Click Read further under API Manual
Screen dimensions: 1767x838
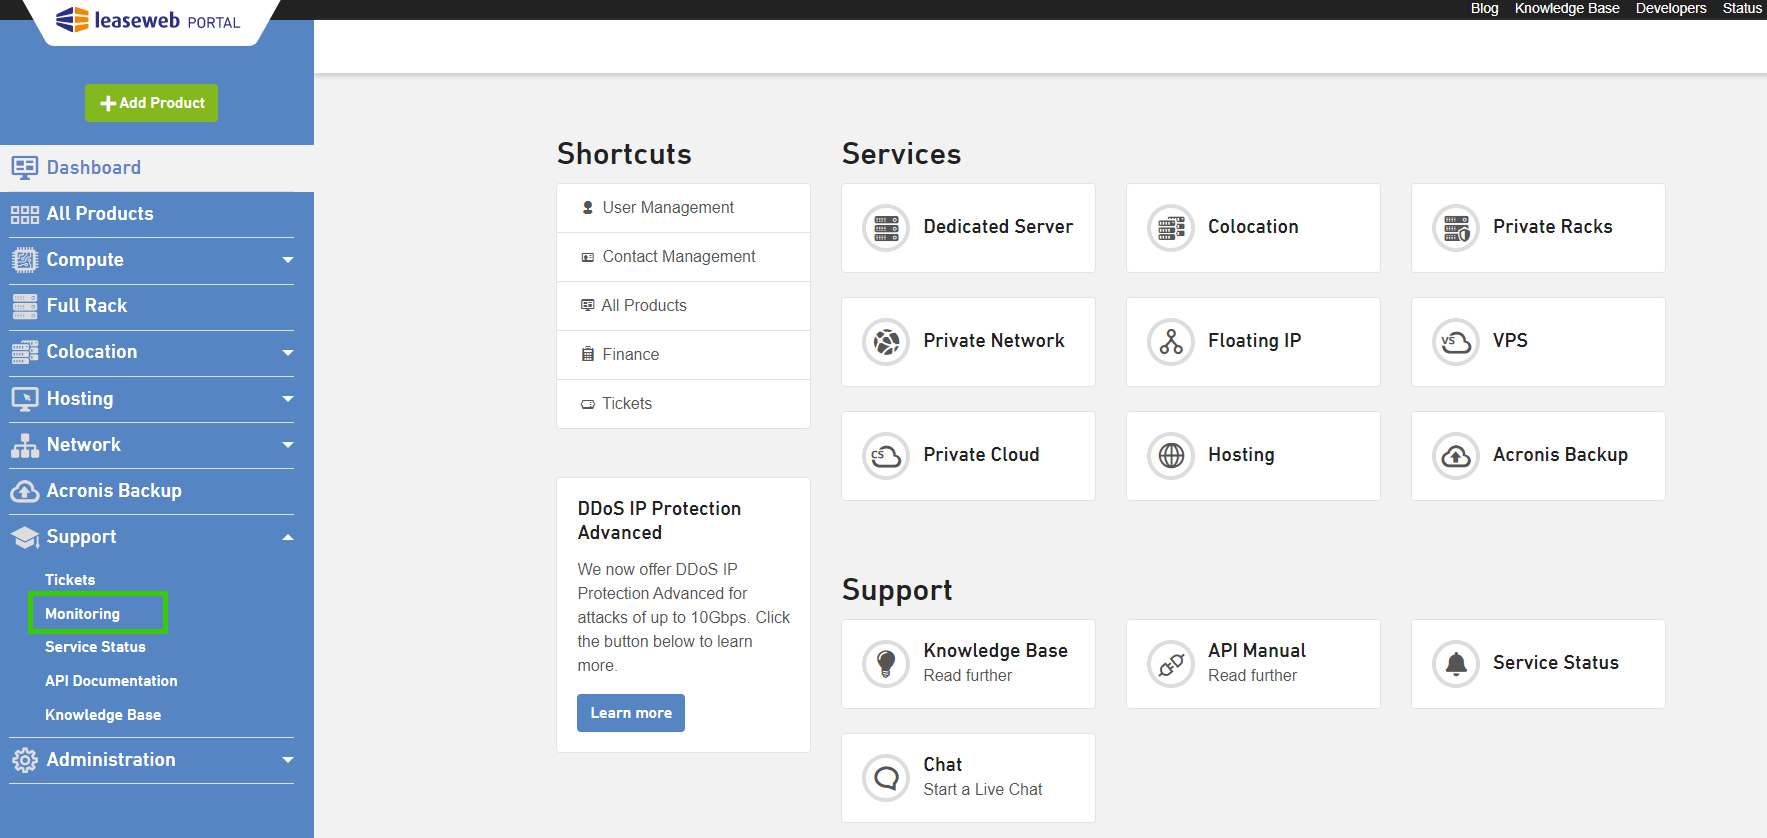1252,676
